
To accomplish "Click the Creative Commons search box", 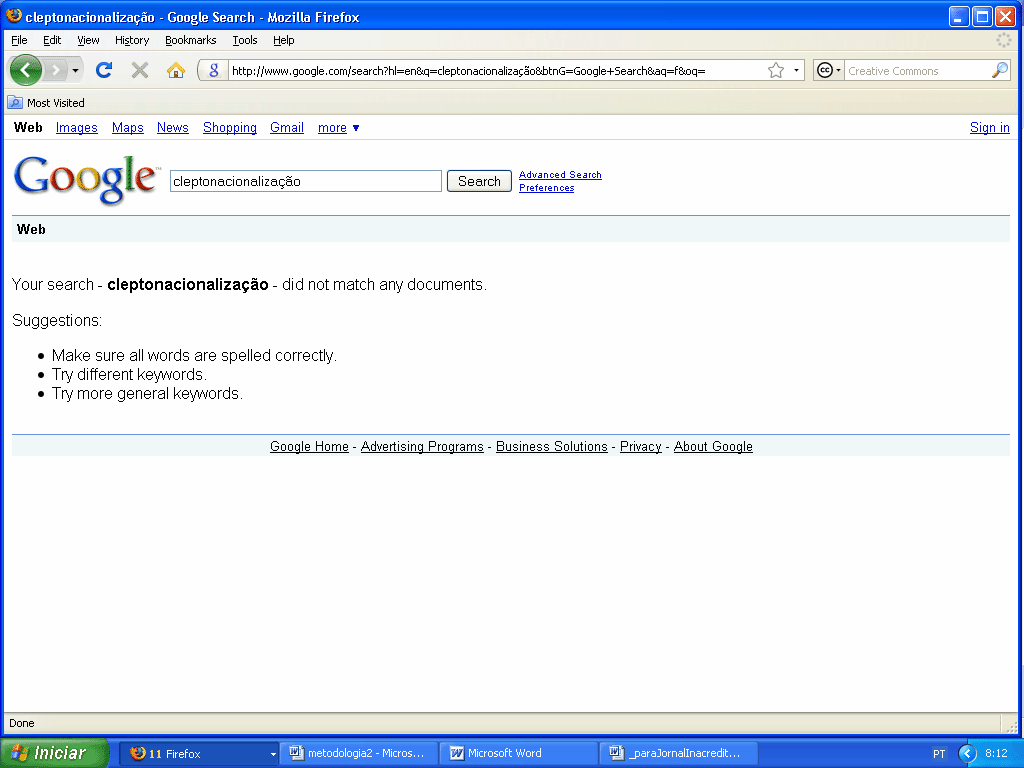I will [917, 70].
